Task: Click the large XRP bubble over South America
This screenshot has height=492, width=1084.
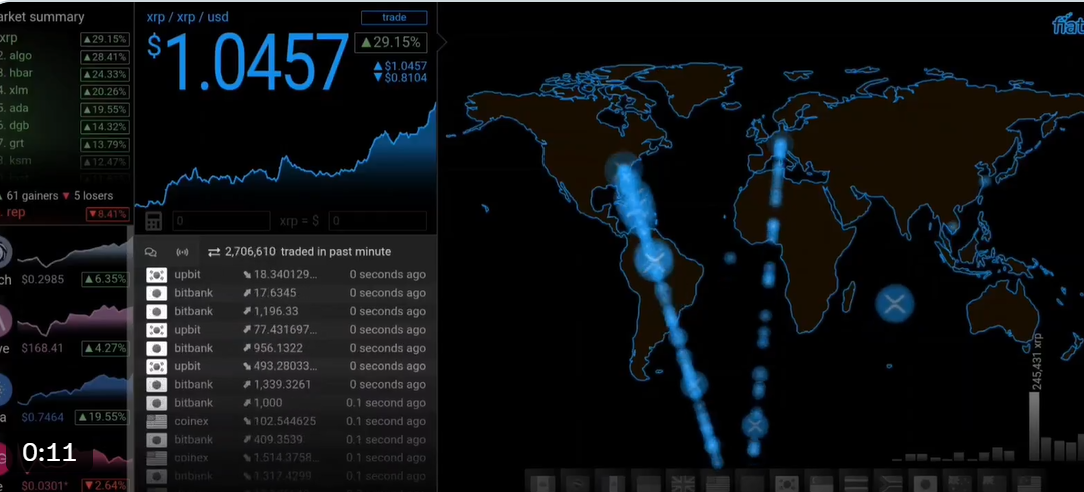Action: (654, 260)
